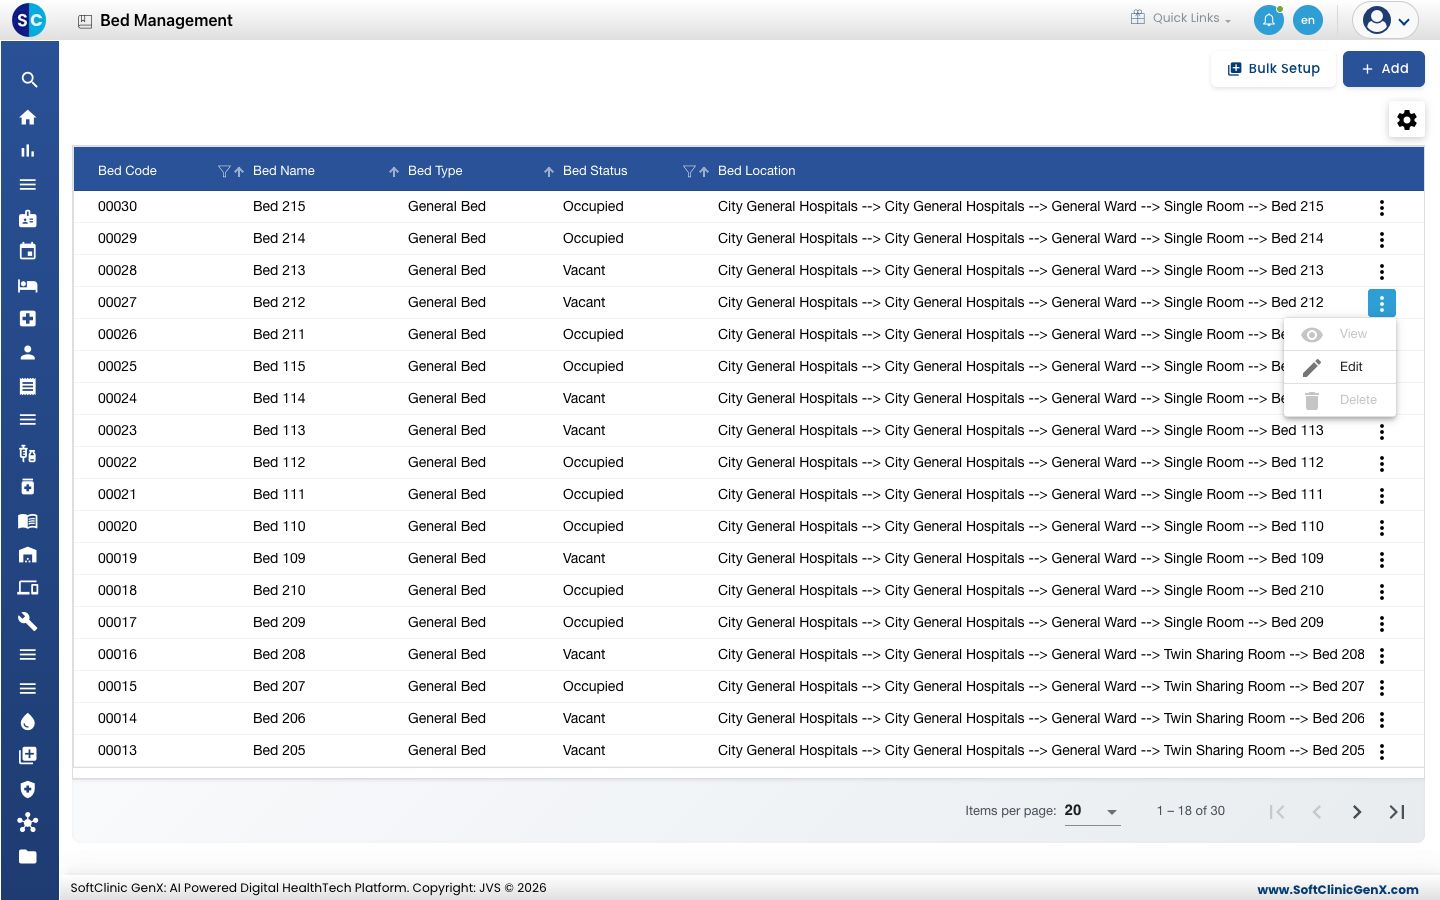
Task: Open the bed icon in the sidebar
Action: coord(28,285)
